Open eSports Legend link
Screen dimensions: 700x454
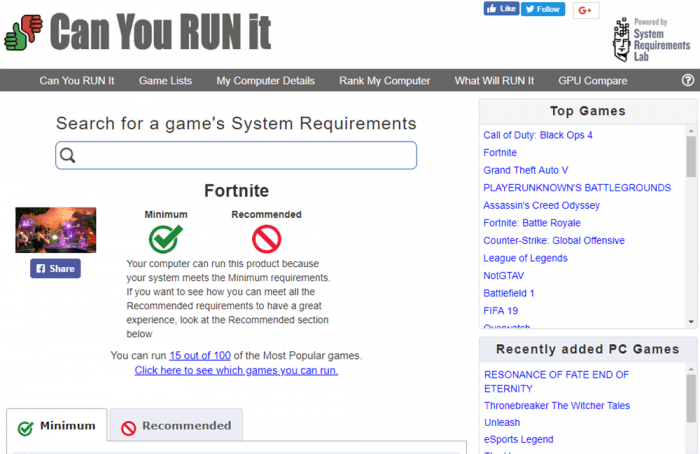click(519, 439)
